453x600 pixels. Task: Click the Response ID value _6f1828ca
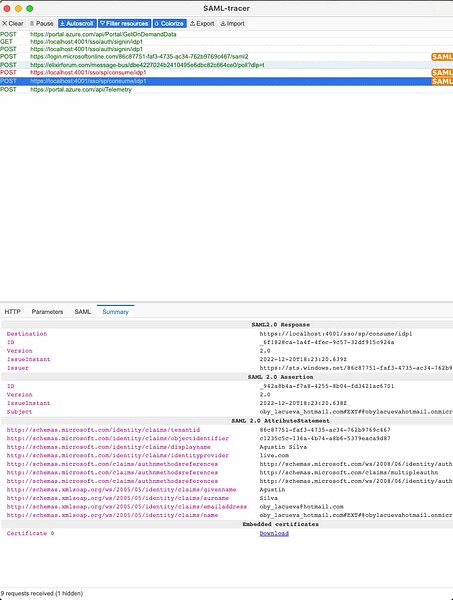click(328, 342)
